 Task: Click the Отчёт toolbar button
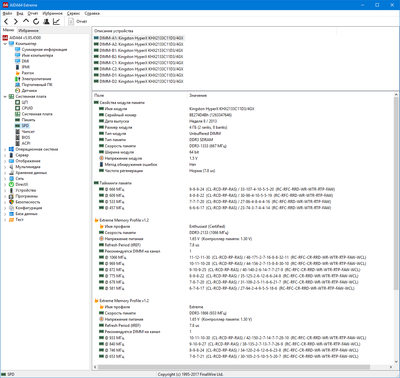[78, 21]
